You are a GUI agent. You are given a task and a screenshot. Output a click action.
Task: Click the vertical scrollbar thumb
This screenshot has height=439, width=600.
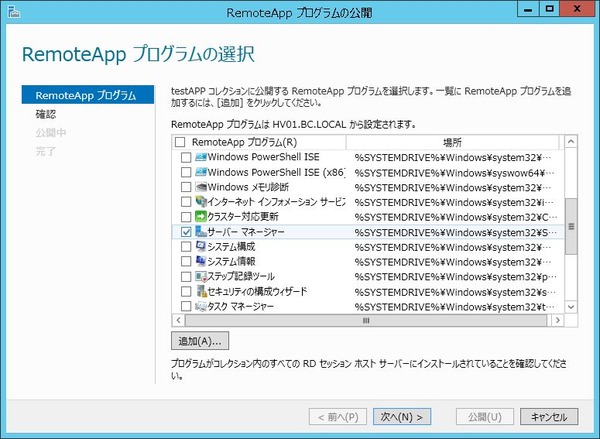coord(571,227)
